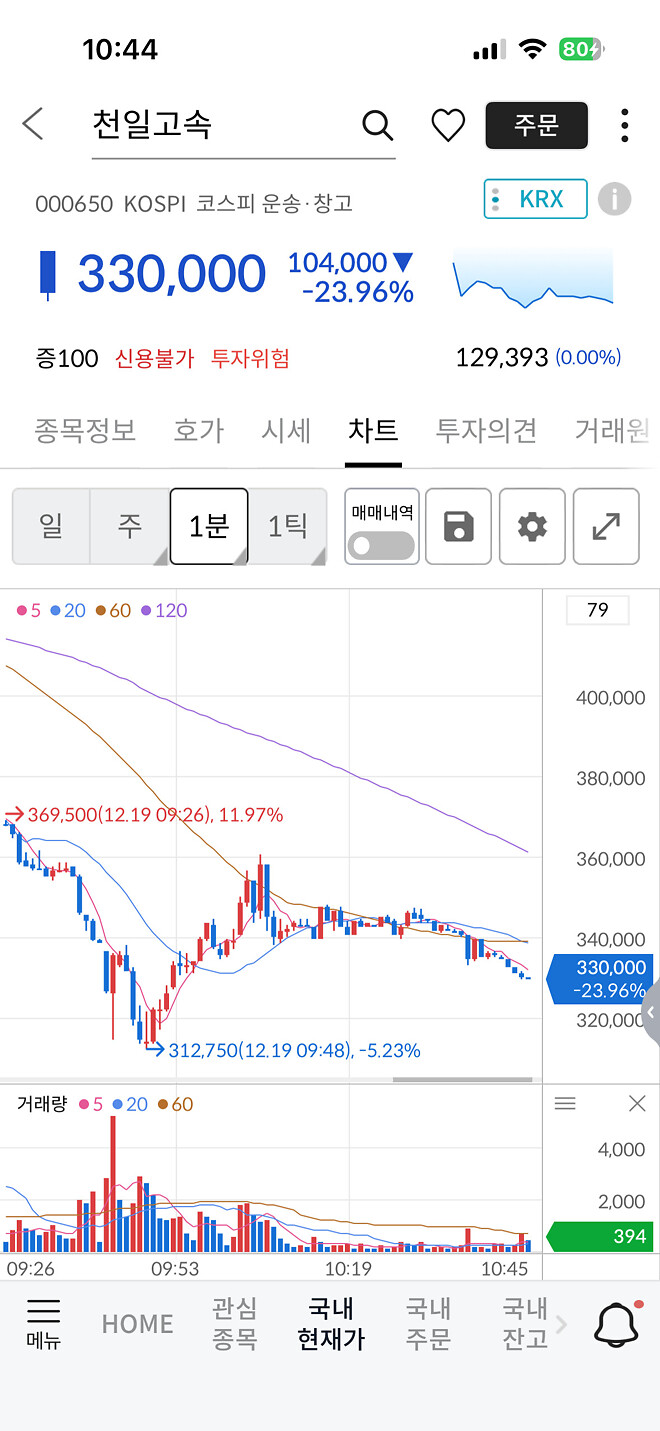Expand chart to fullscreen
Image resolution: width=660 pixels, height=1431 pixels.
(606, 526)
